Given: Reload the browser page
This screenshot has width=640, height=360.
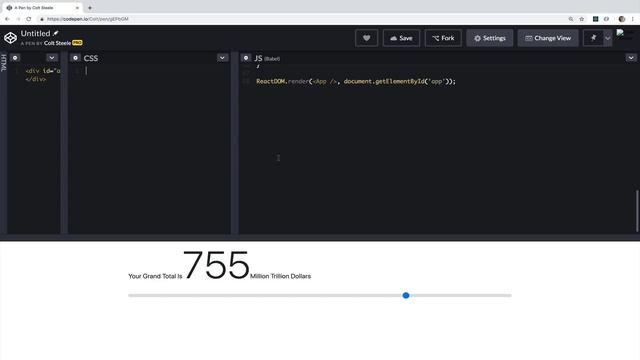Looking at the screenshot, I should [29, 19].
